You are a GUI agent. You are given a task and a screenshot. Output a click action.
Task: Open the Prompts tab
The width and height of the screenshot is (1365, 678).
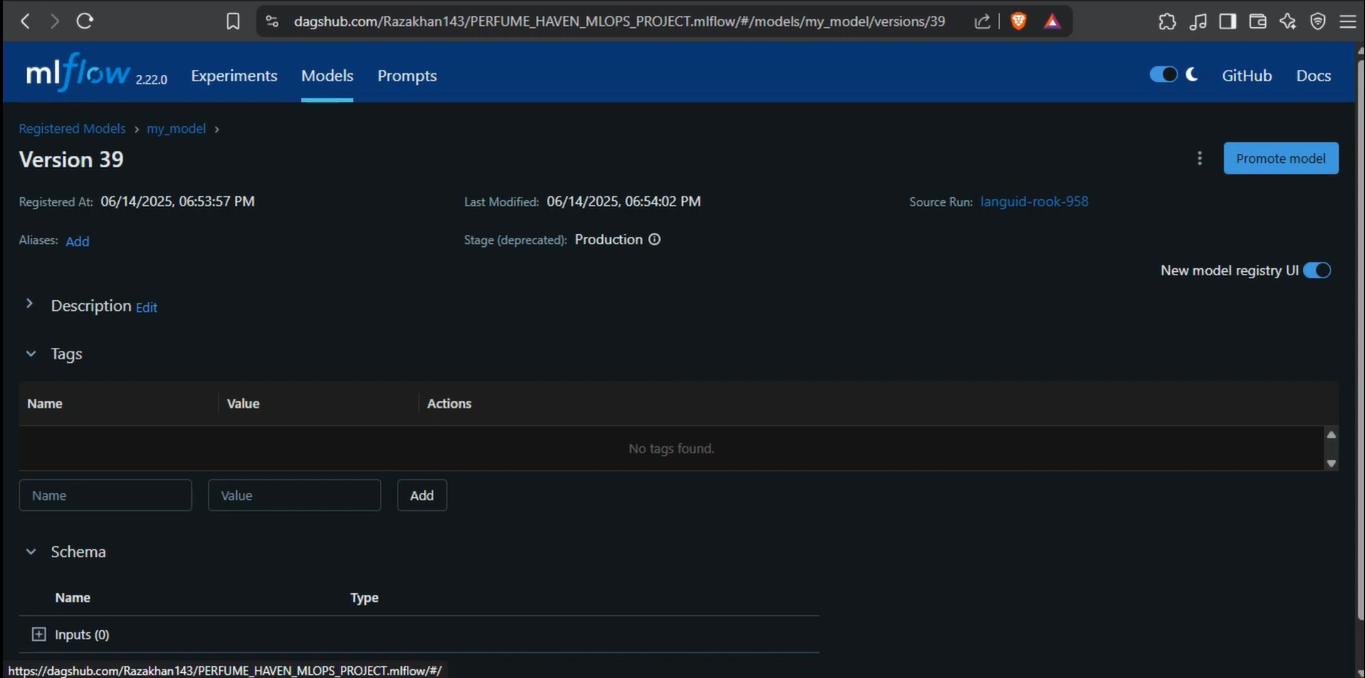407,76
